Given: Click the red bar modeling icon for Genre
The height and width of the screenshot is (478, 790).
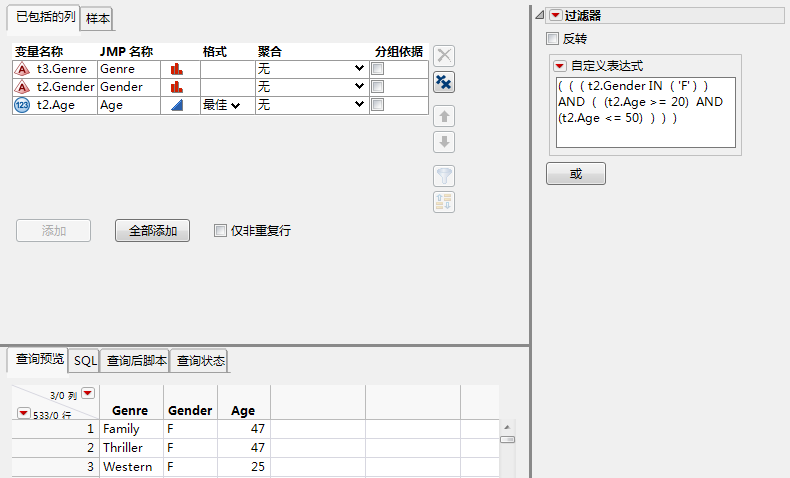Looking at the screenshot, I should click(176, 69).
